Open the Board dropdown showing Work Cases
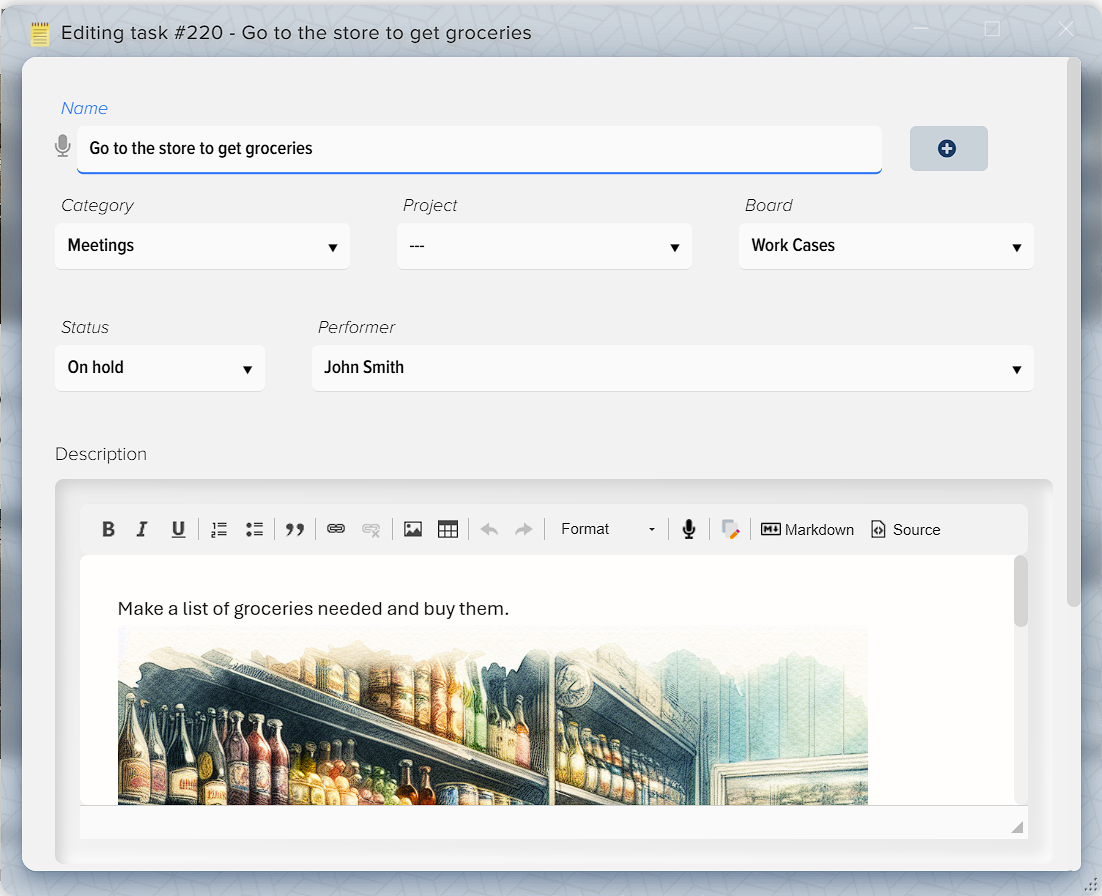 click(x=886, y=246)
